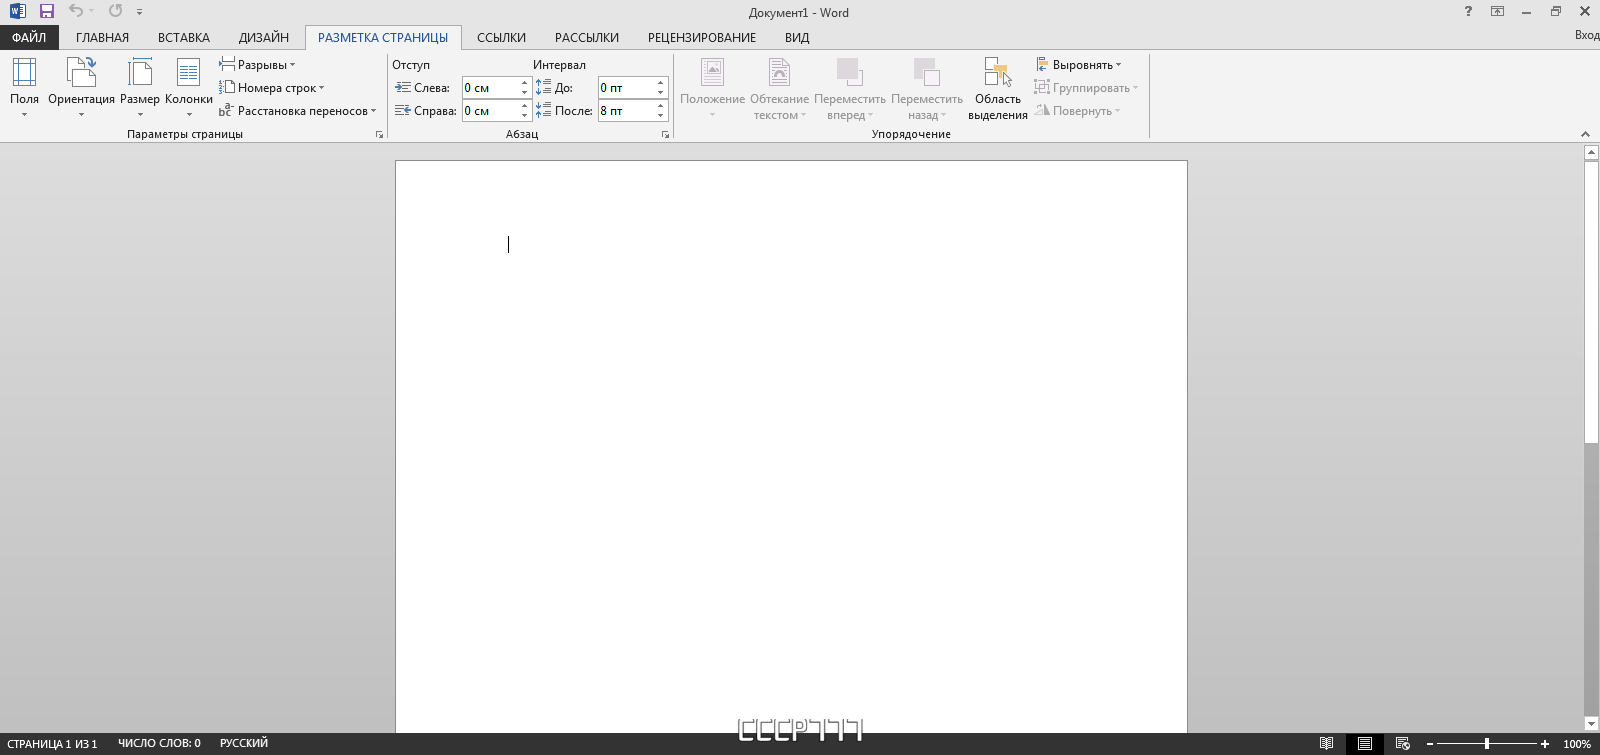Viewport: 1600px width, 755px height.
Task: Switch to Web Layout view
Action: pyautogui.click(x=1403, y=743)
